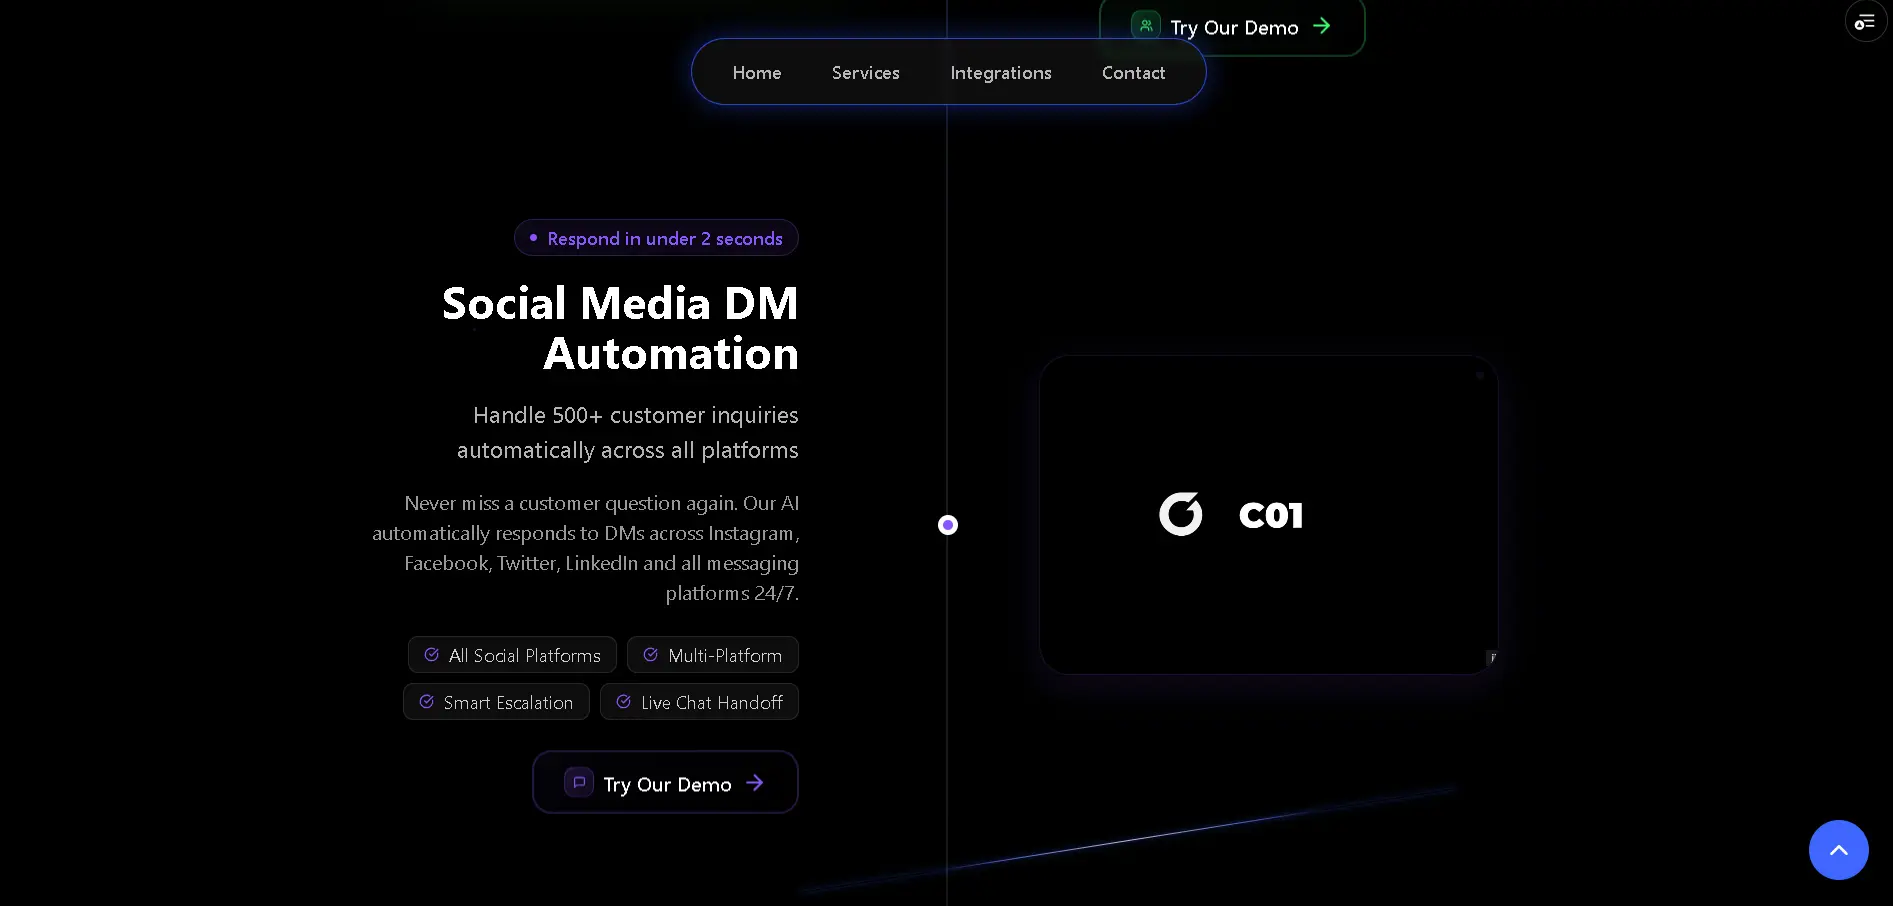Click the green arrow icon next to Try Our Demo
The image size is (1893, 906).
[1322, 26]
